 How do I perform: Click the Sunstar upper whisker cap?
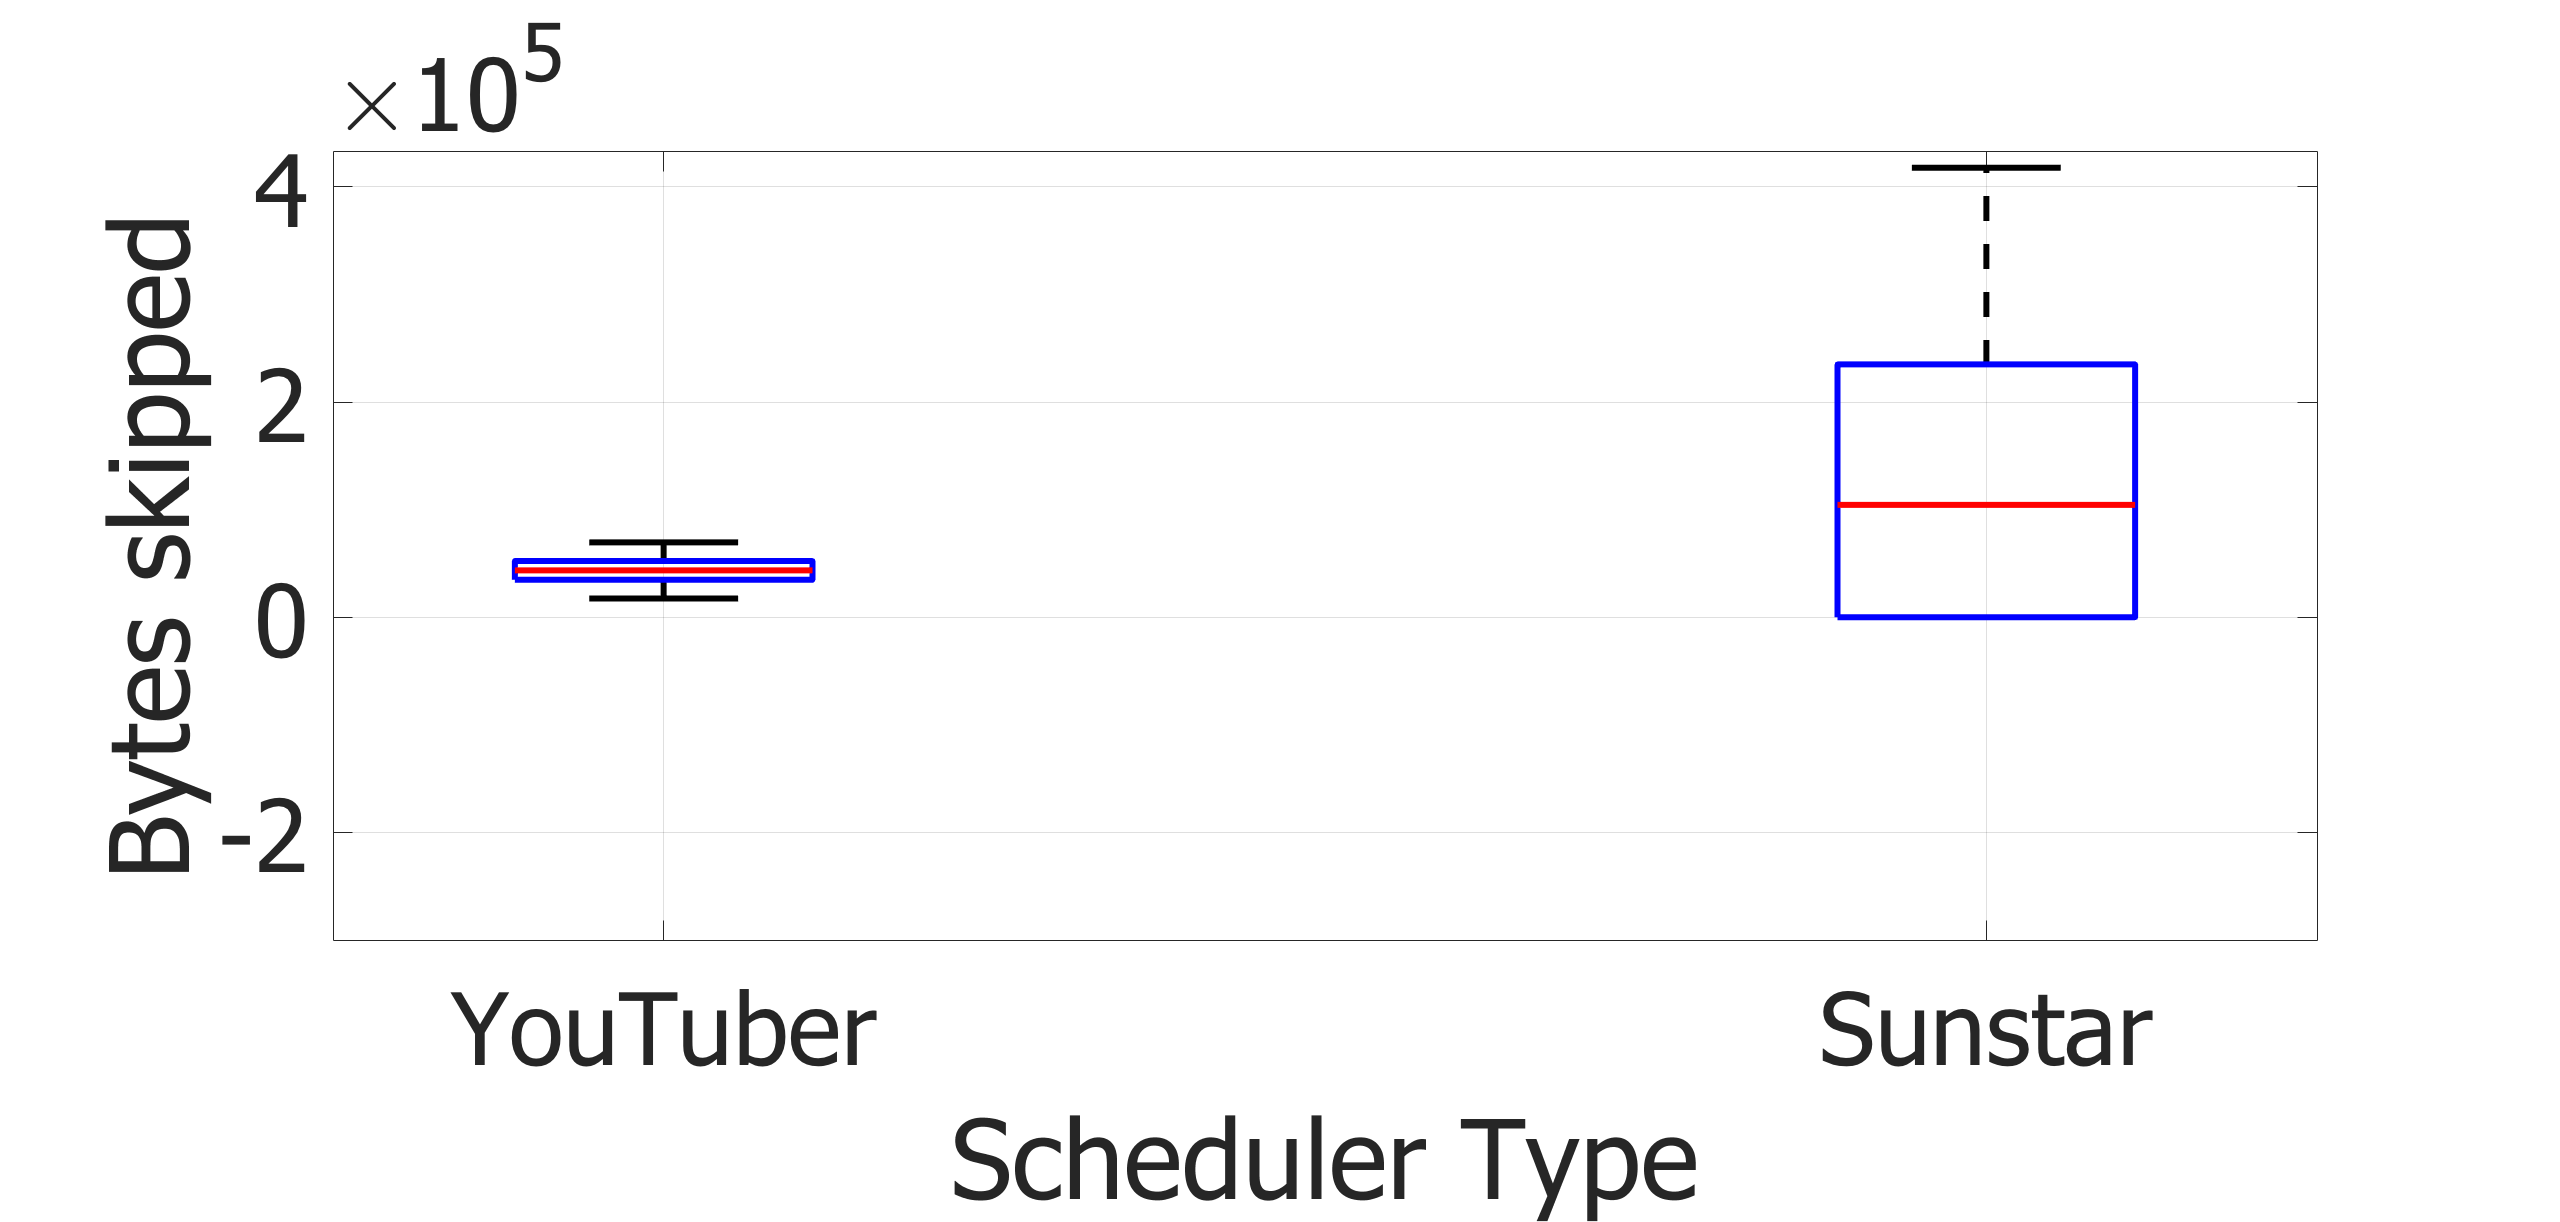point(1986,168)
